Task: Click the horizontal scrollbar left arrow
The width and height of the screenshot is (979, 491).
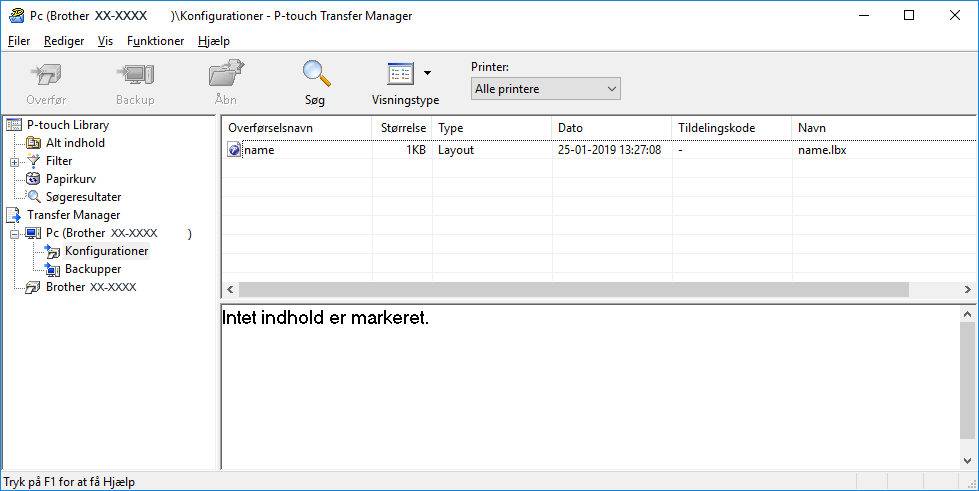Action: click(x=230, y=289)
